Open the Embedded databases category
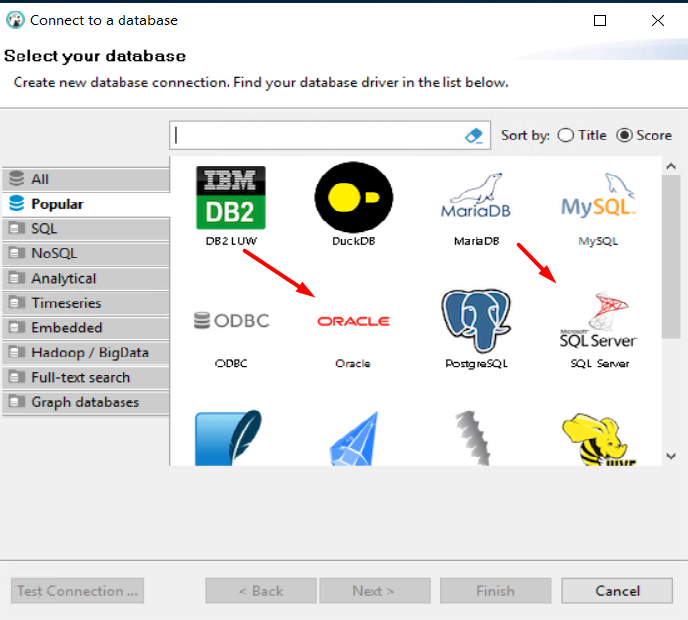688x620 pixels. coord(86,328)
